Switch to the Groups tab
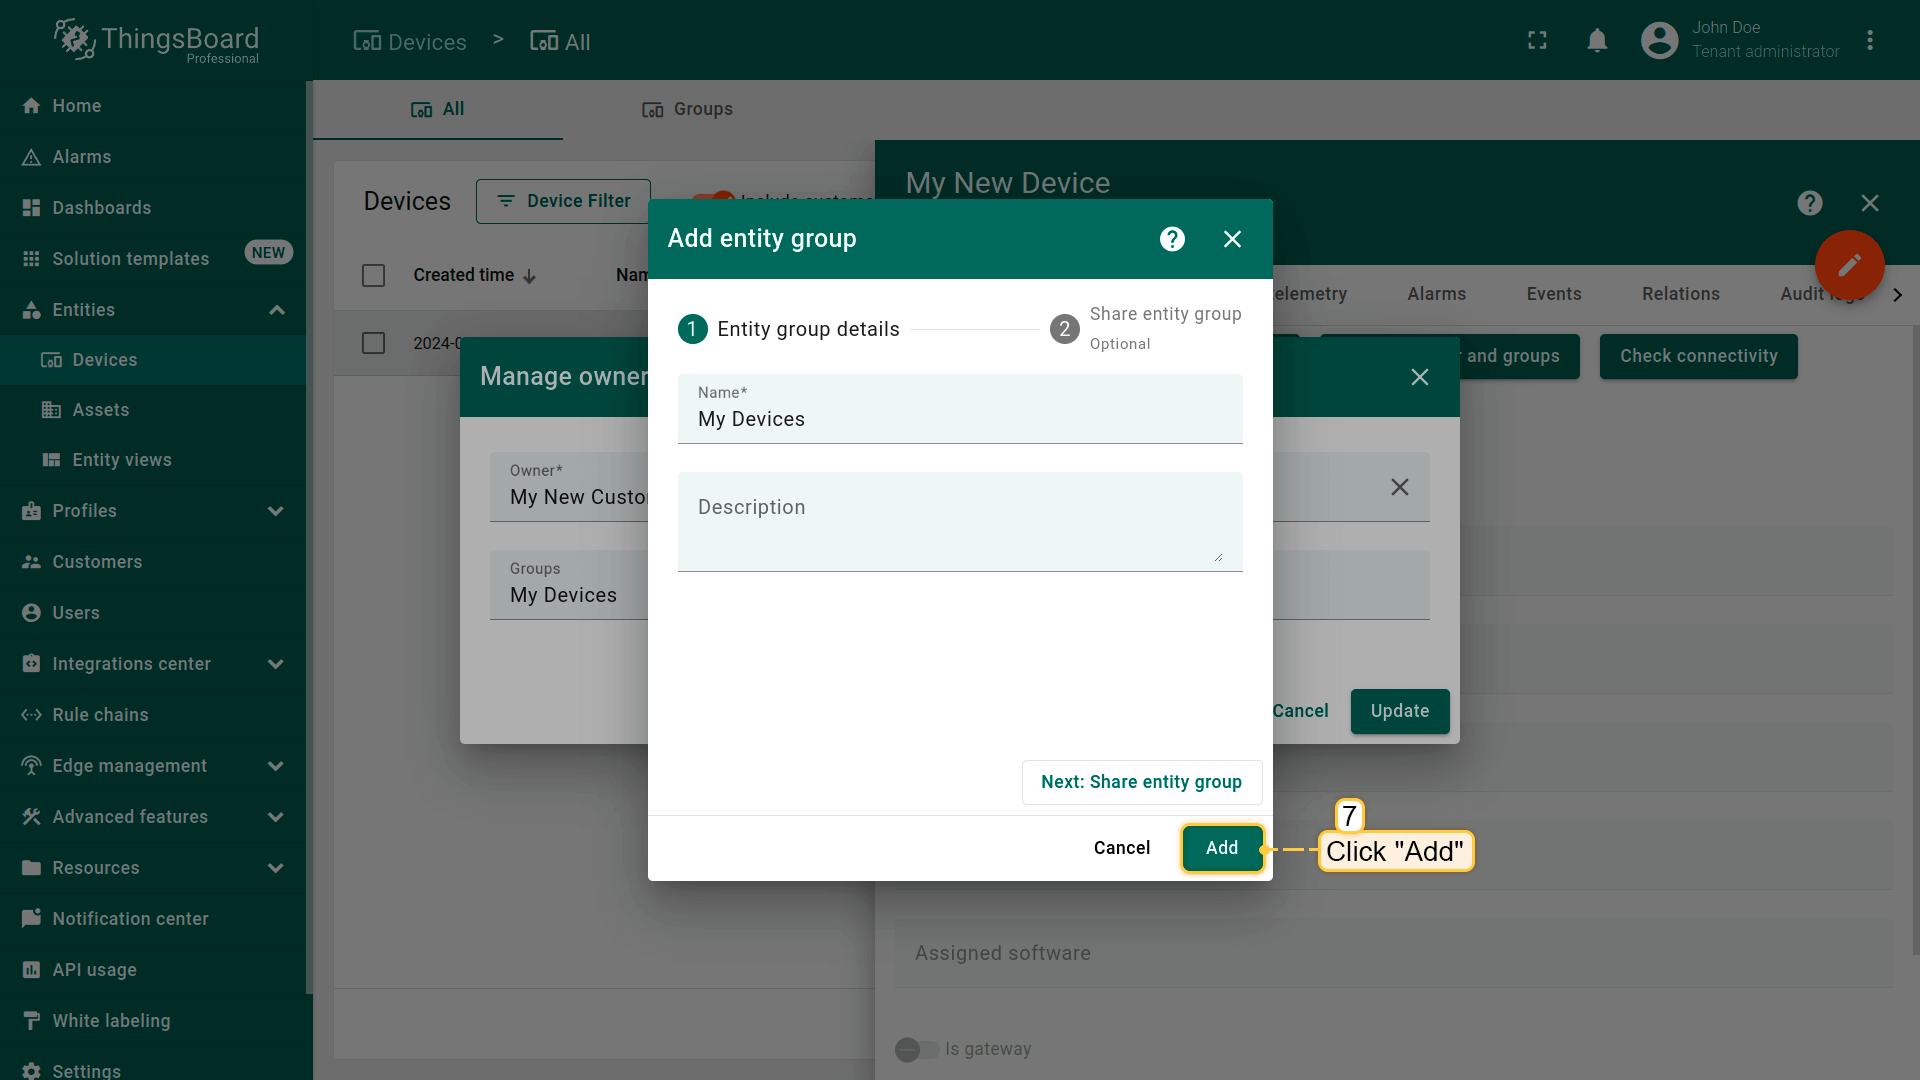Viewport: 1920px width, 1080px height. coord(687,109)
